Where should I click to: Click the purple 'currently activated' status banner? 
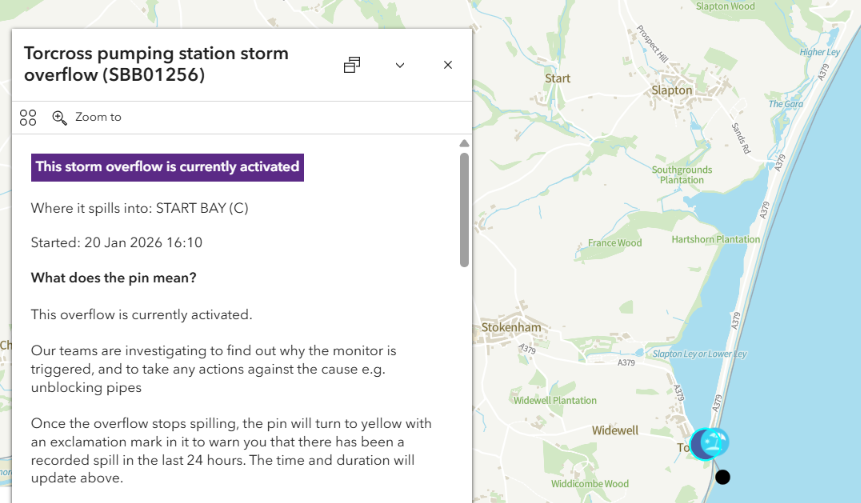167,167
